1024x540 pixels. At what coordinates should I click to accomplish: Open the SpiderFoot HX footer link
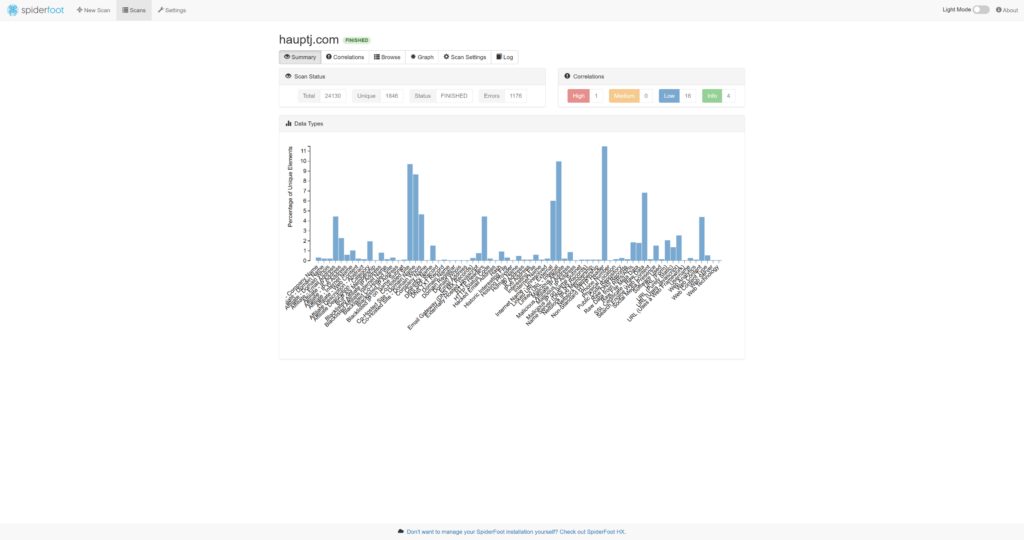[516, 532]
